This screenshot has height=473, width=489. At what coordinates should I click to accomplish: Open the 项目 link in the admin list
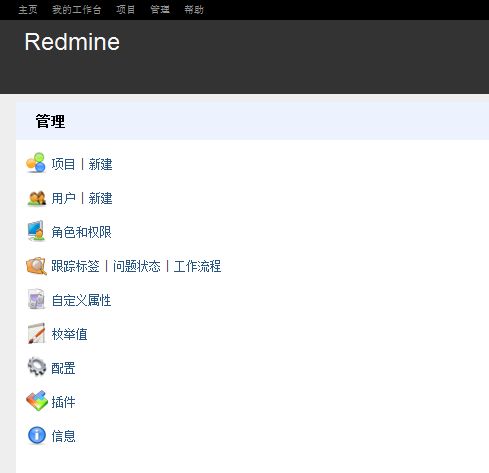click(x=63, y=164)
